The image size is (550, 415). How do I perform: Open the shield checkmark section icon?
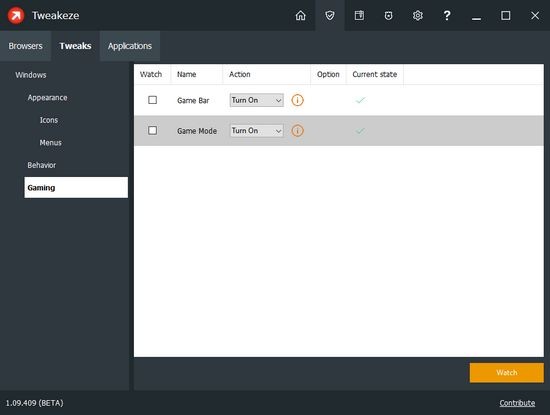[x=330, y=15]
